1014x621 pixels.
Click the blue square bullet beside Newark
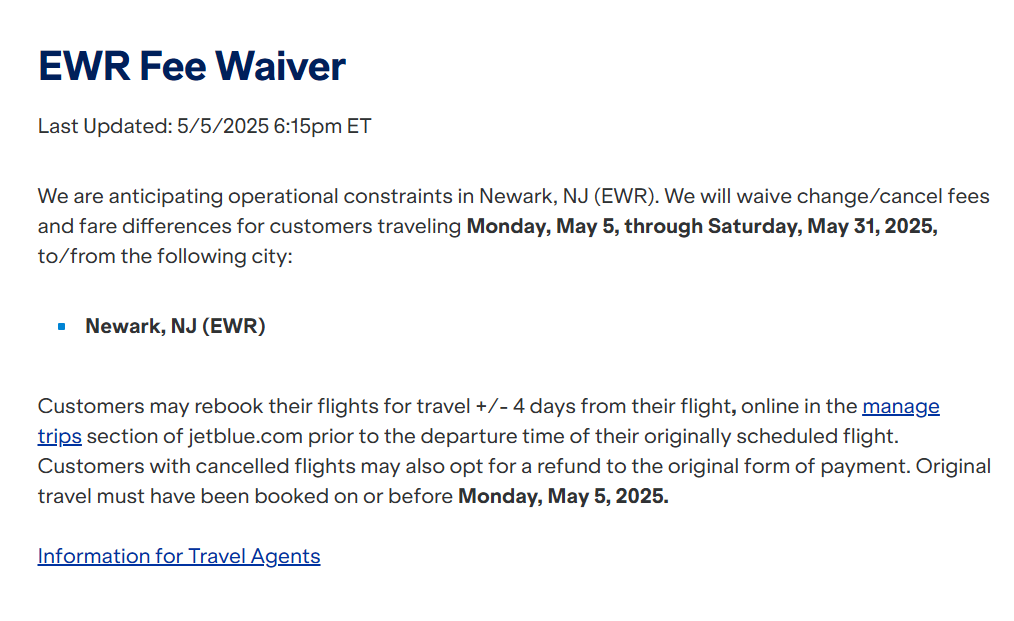click(62, 327)
